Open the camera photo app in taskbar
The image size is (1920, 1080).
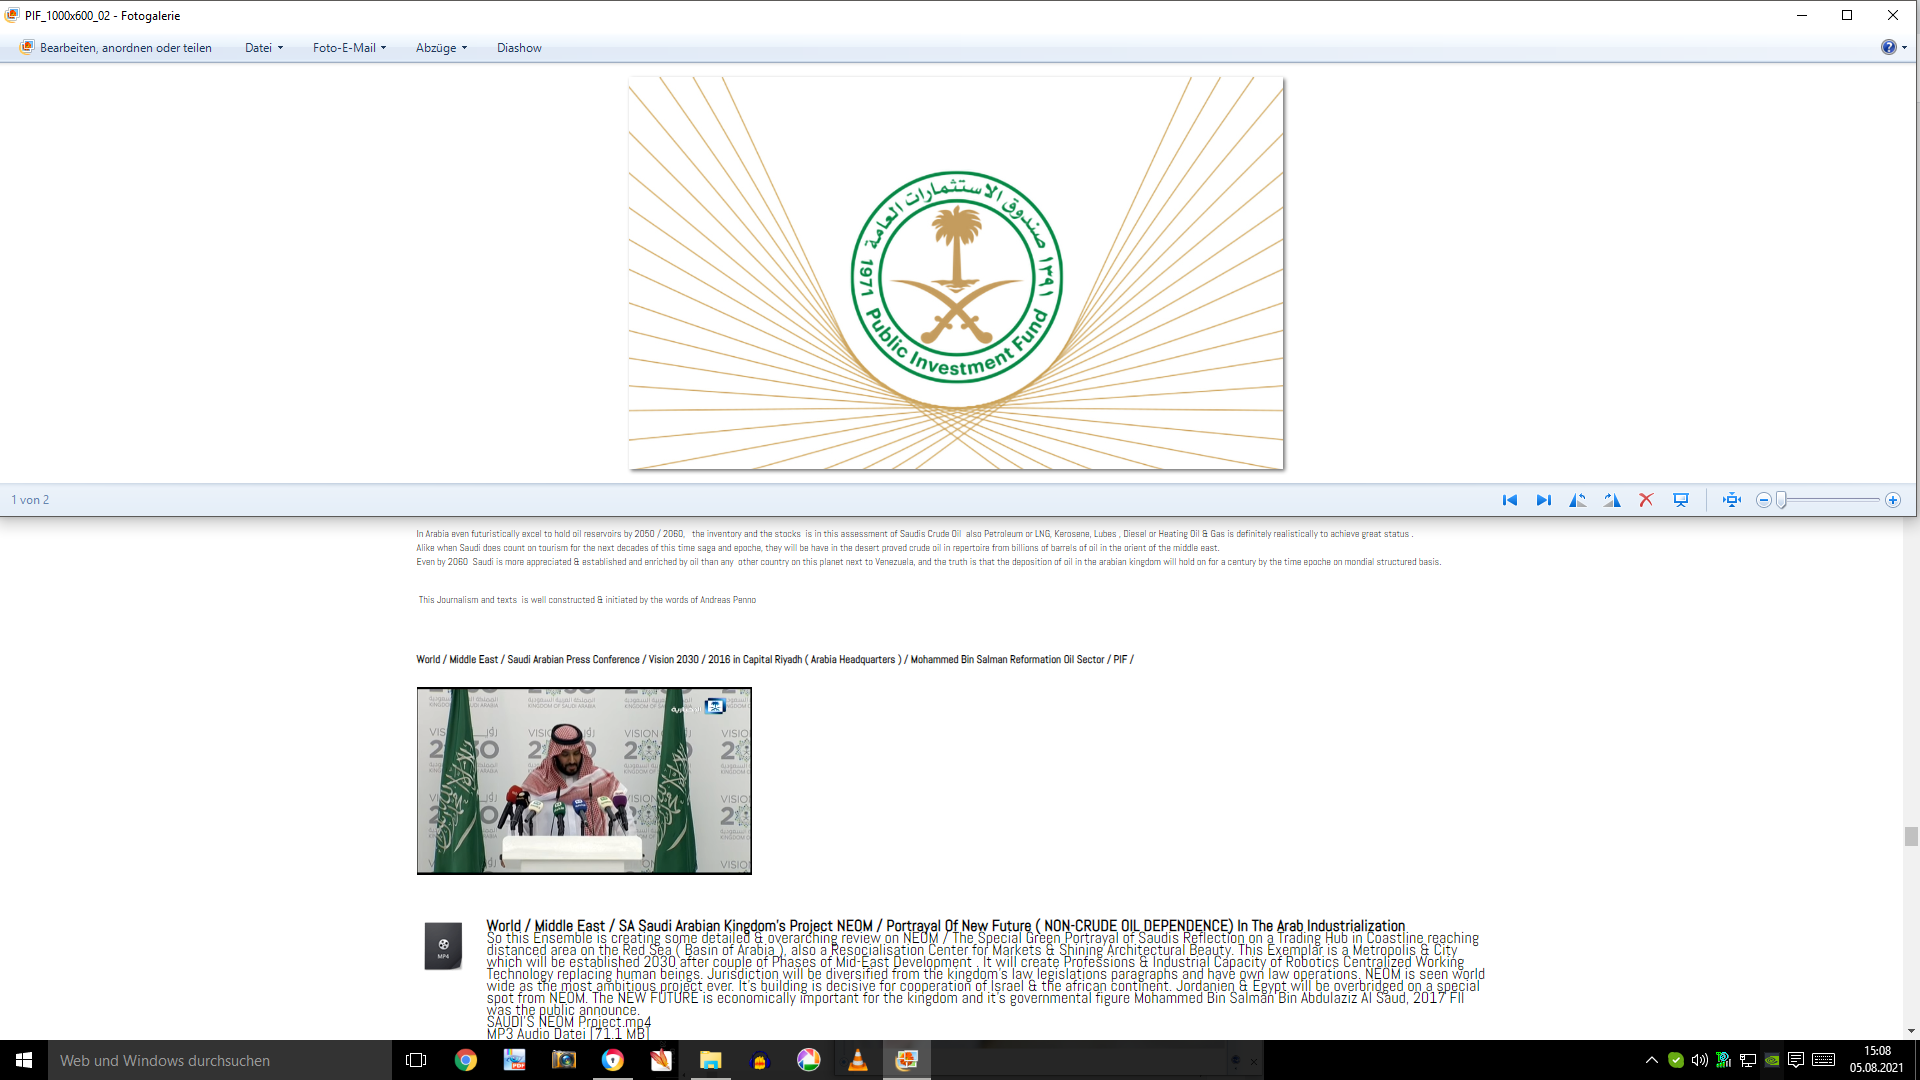(564, 1060)
